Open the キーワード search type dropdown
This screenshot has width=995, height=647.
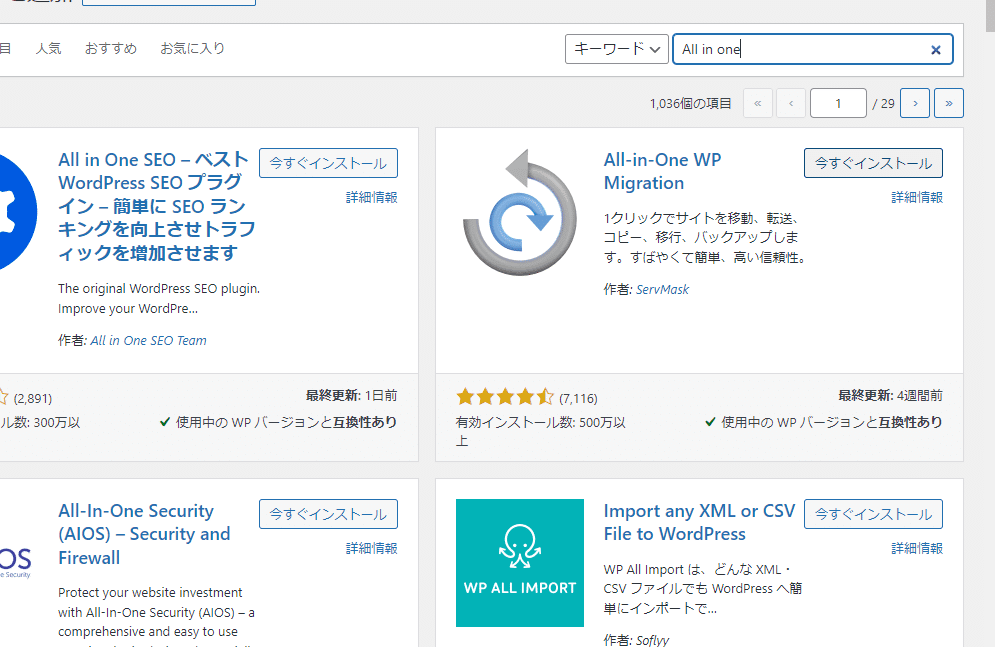616,49
